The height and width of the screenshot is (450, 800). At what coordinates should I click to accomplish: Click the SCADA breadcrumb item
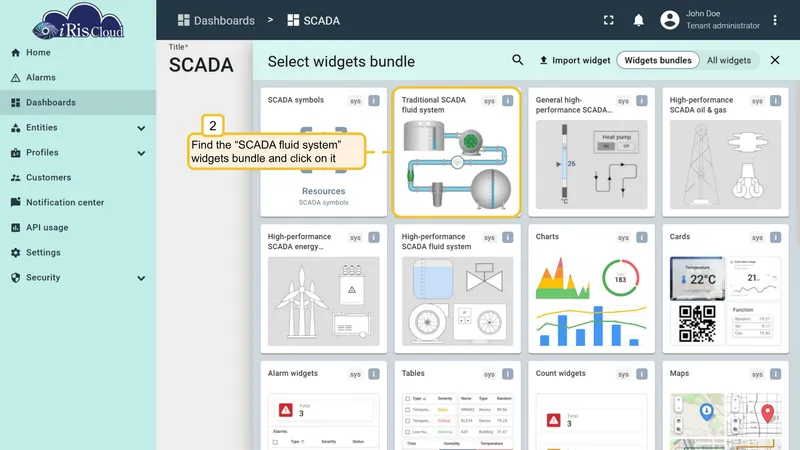click(x=314, y=20)
